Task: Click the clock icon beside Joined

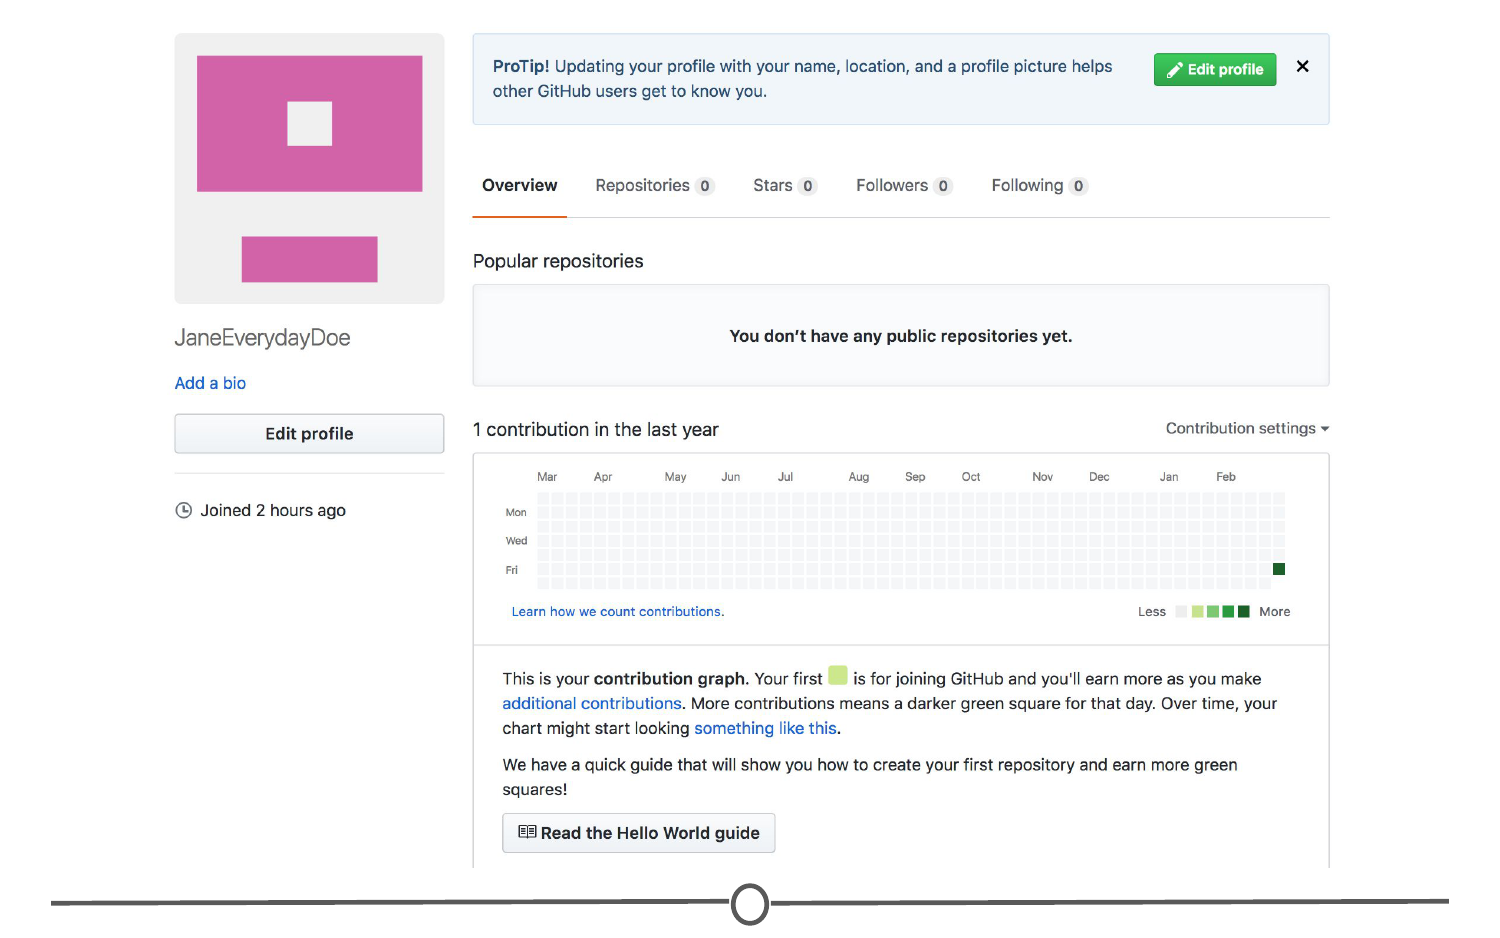Action: tap(184, 511)
